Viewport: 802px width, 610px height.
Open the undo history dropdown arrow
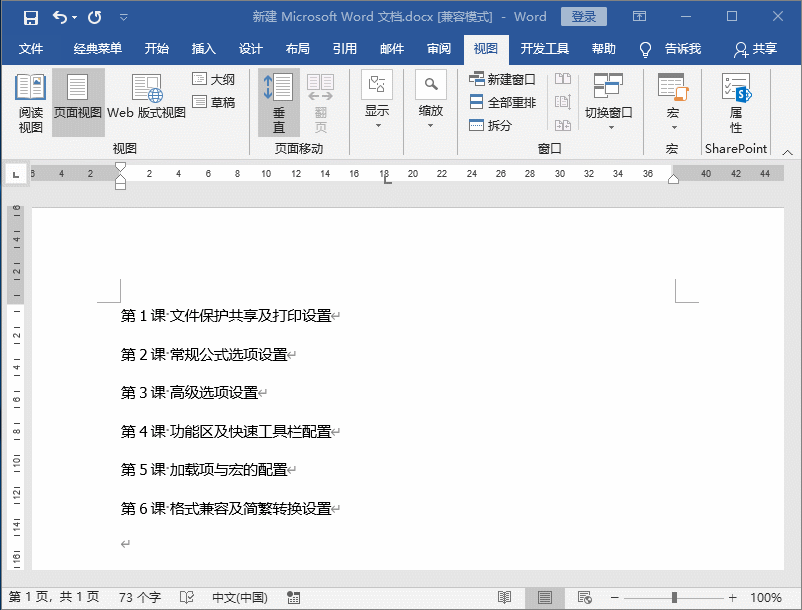coord(75,18)
